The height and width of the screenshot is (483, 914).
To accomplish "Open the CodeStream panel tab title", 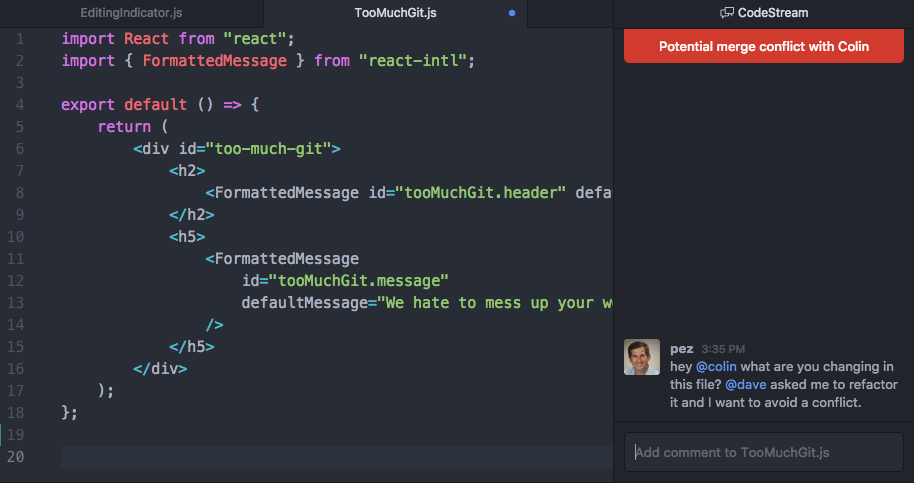I will 772,13.
